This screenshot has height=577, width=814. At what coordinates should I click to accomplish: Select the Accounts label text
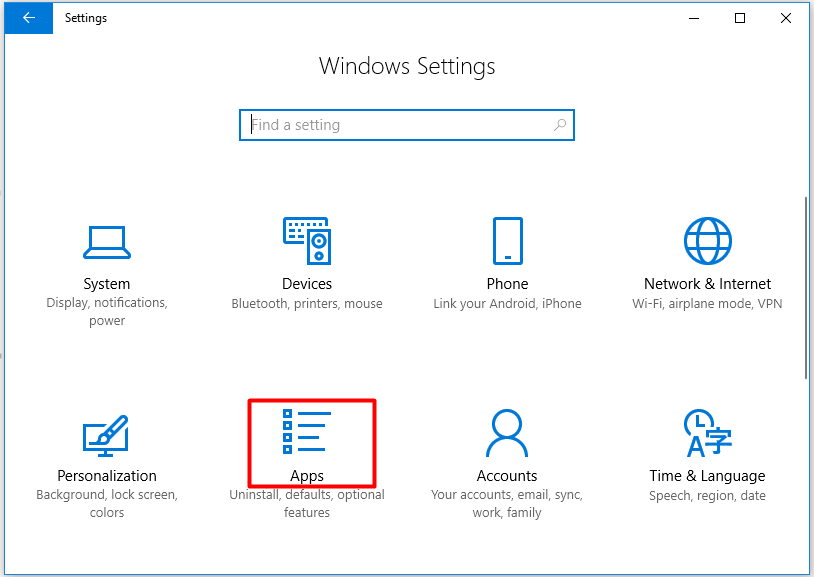(x=507, y=476)
